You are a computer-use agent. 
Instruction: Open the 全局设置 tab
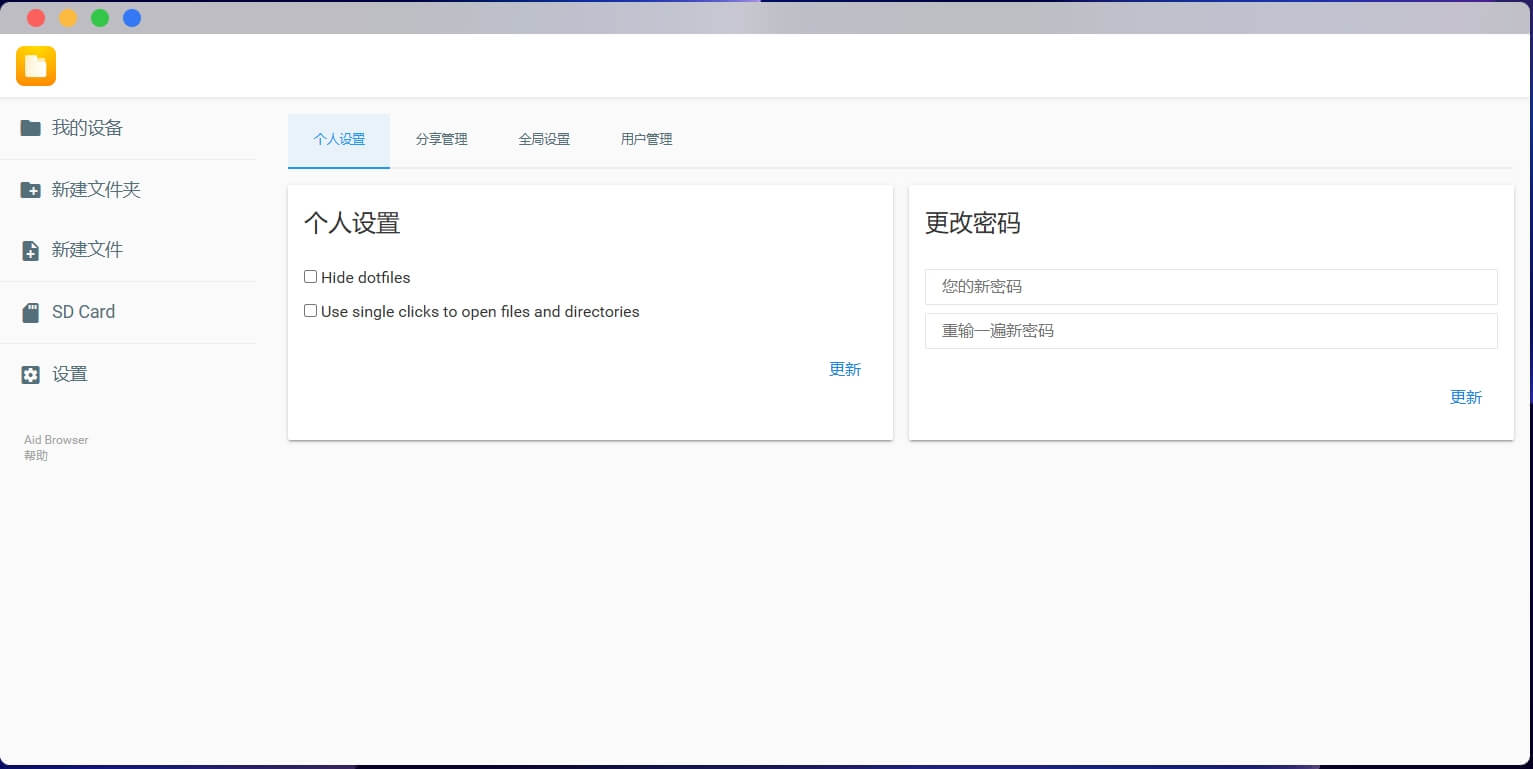pos(544,140)
